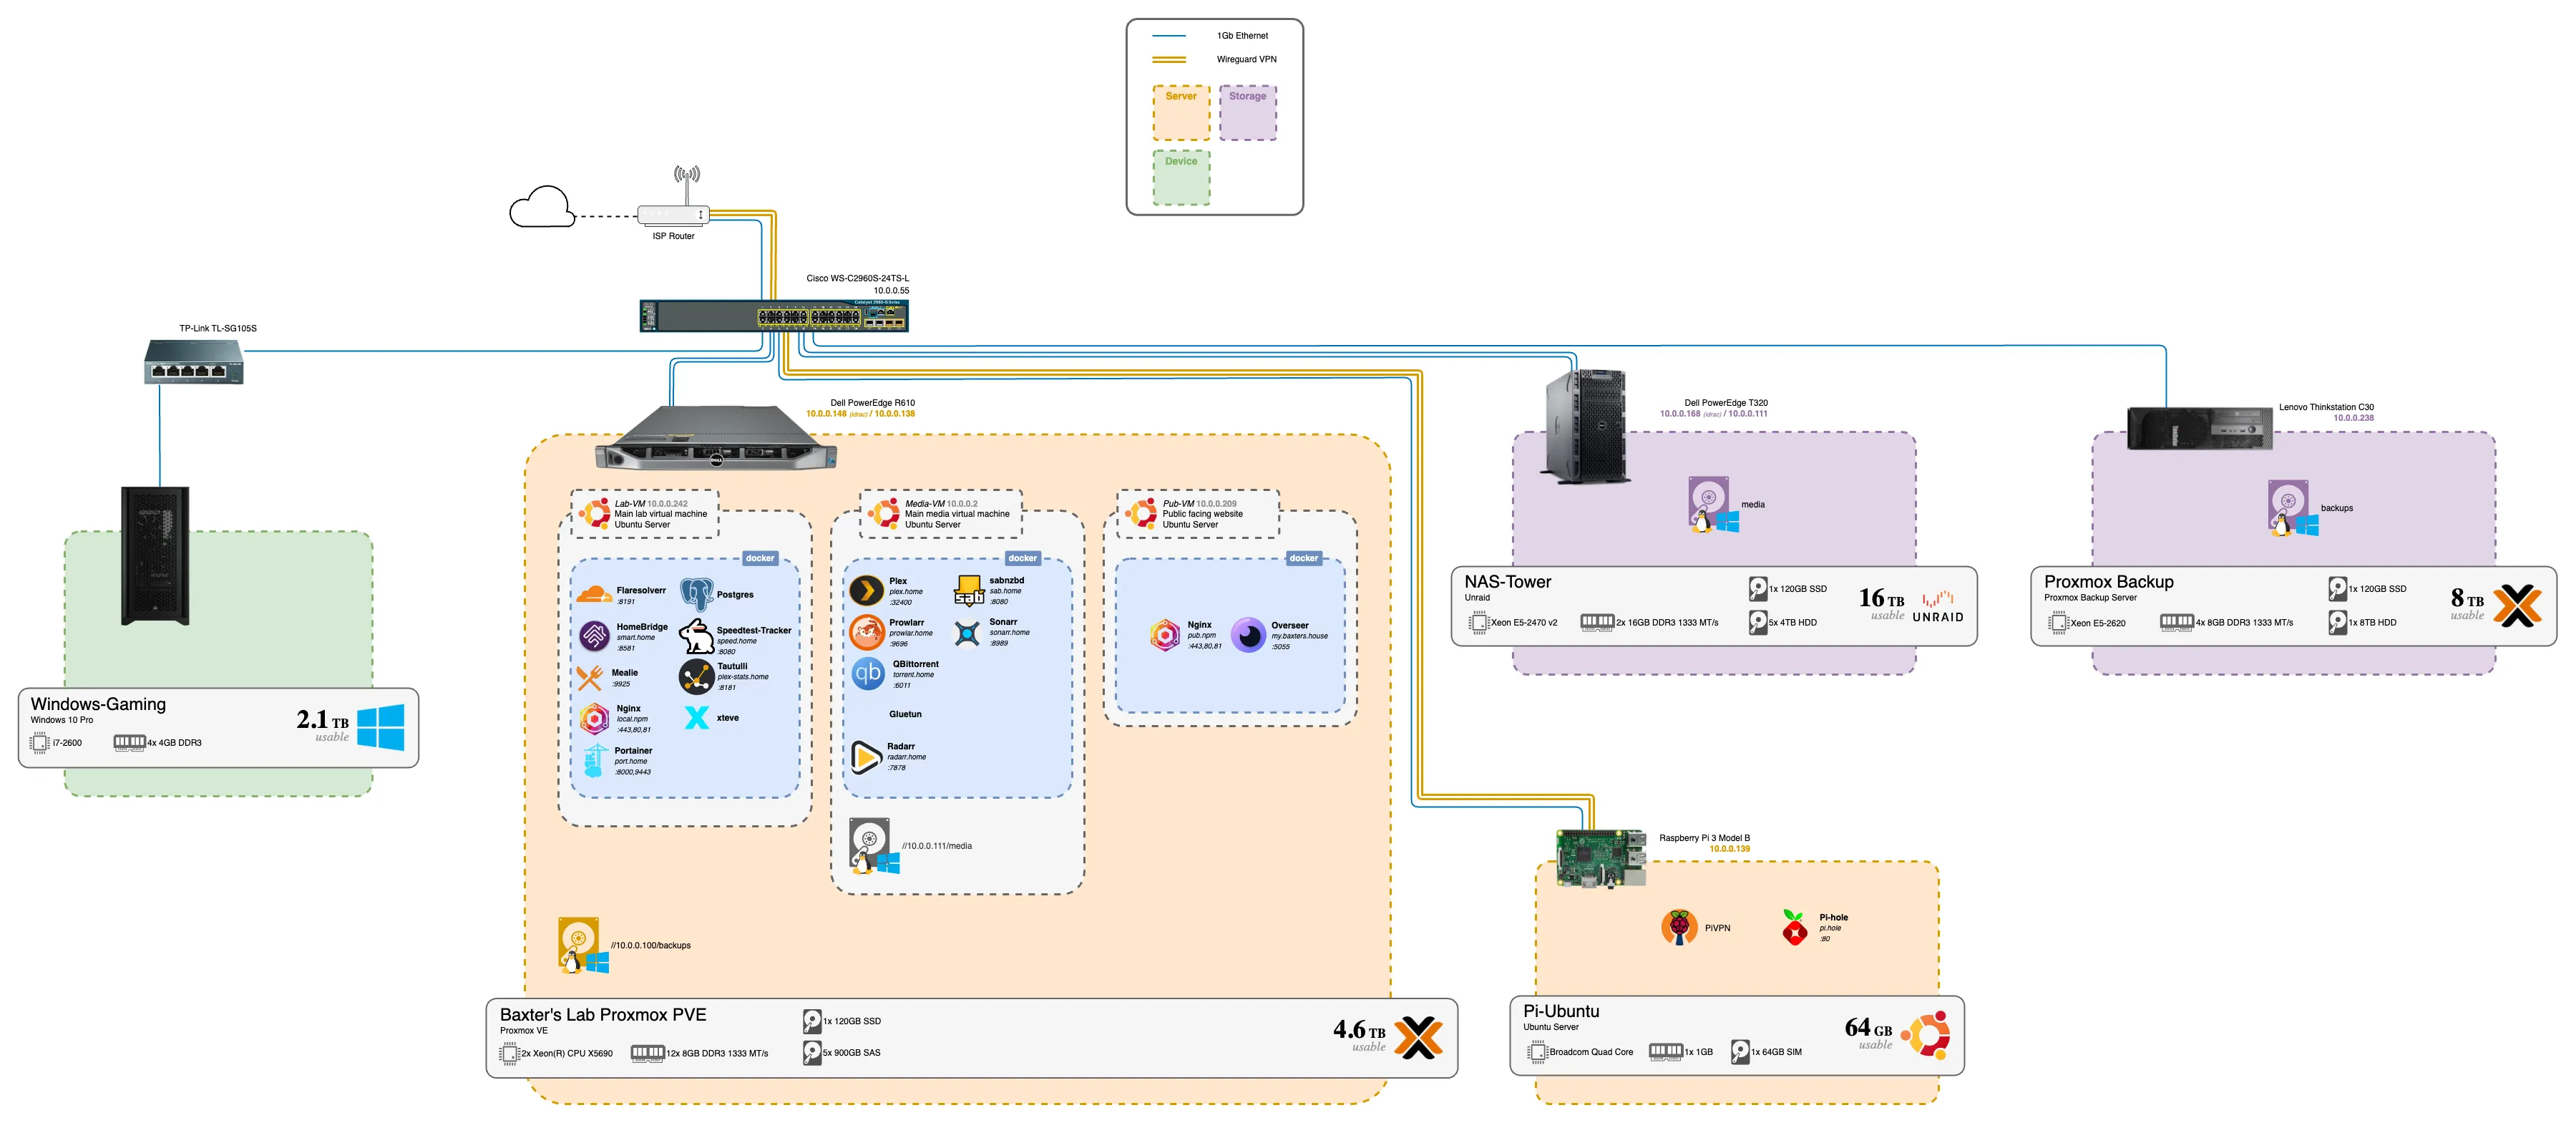Click the //10.0.0.100/backups share label
The height and width of the screenshot is (1123, 2576).
click(650, 945)
